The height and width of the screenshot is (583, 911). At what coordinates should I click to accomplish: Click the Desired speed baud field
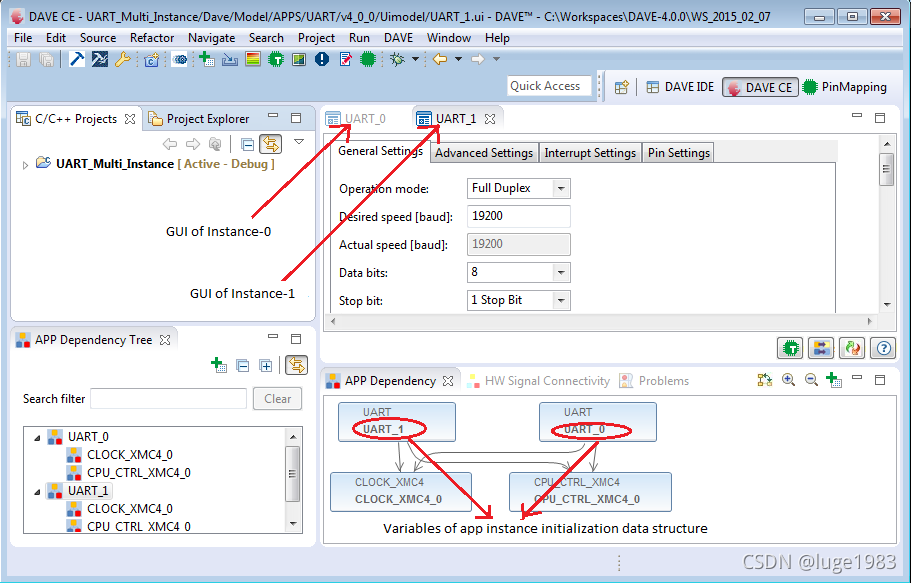(518, 216)
